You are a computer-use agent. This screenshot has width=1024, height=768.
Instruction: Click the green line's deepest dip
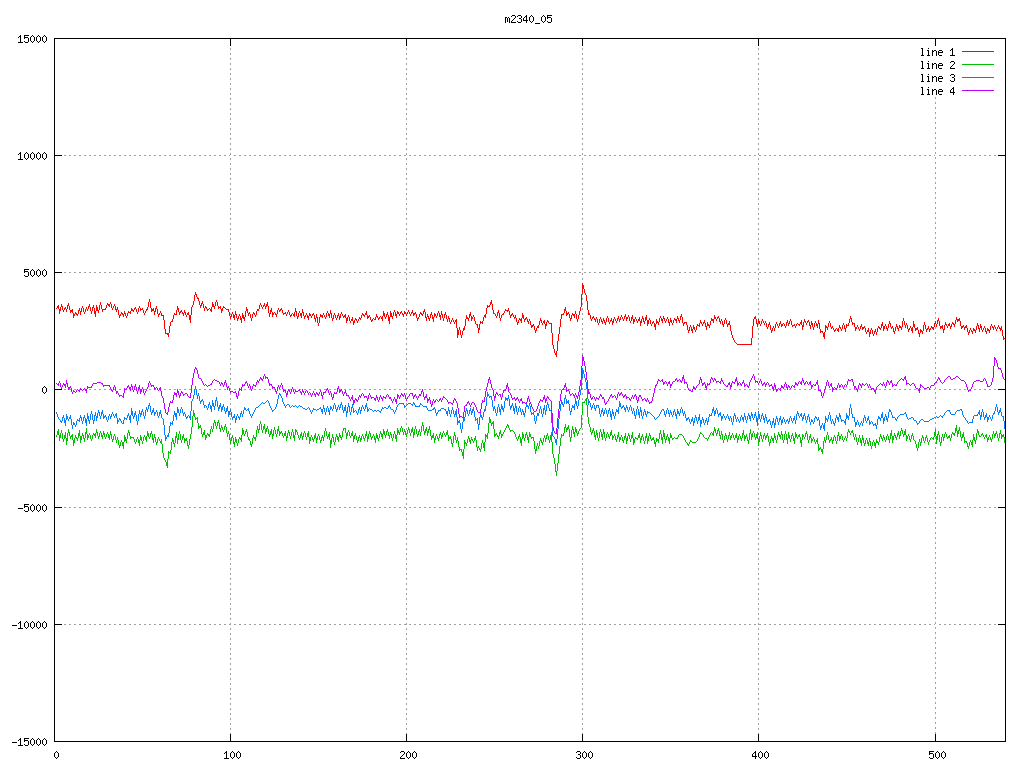(557, 474)
